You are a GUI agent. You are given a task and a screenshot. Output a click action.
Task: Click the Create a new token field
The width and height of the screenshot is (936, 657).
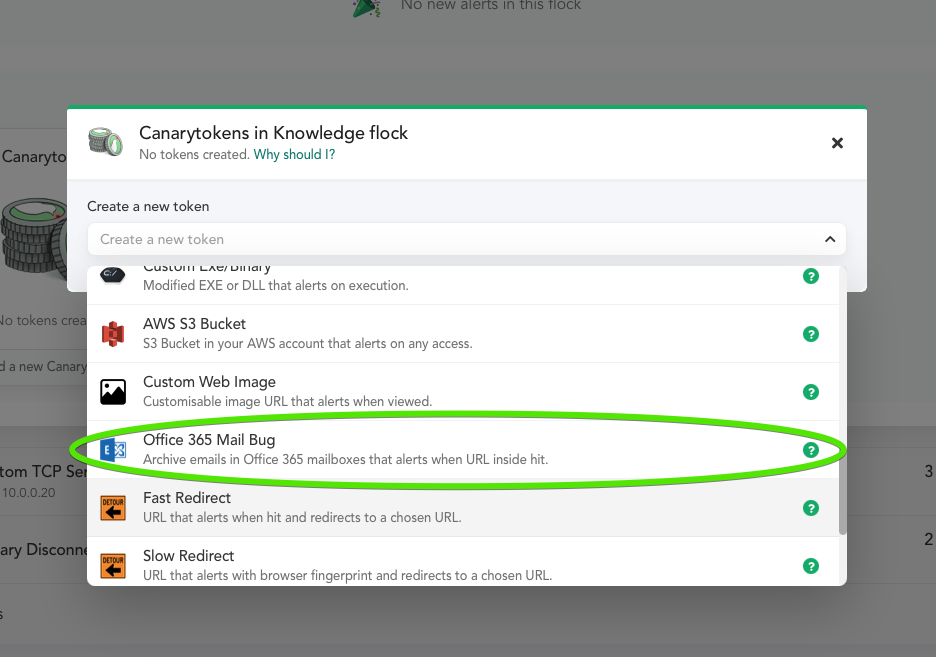pyautogui.click(x=466, y=239)
